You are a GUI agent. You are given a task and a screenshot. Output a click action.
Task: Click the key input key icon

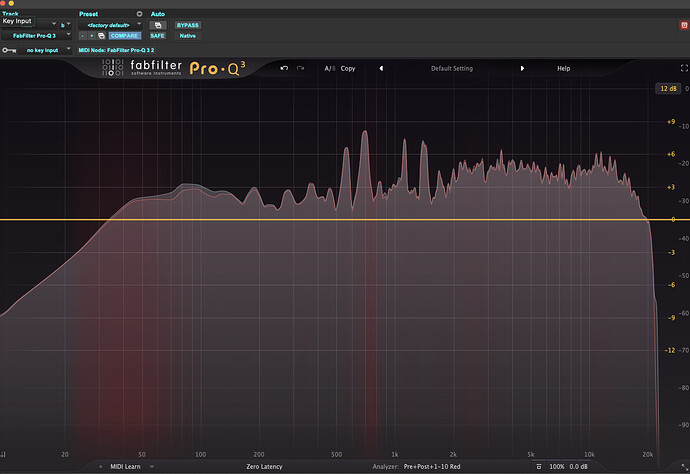9,50
